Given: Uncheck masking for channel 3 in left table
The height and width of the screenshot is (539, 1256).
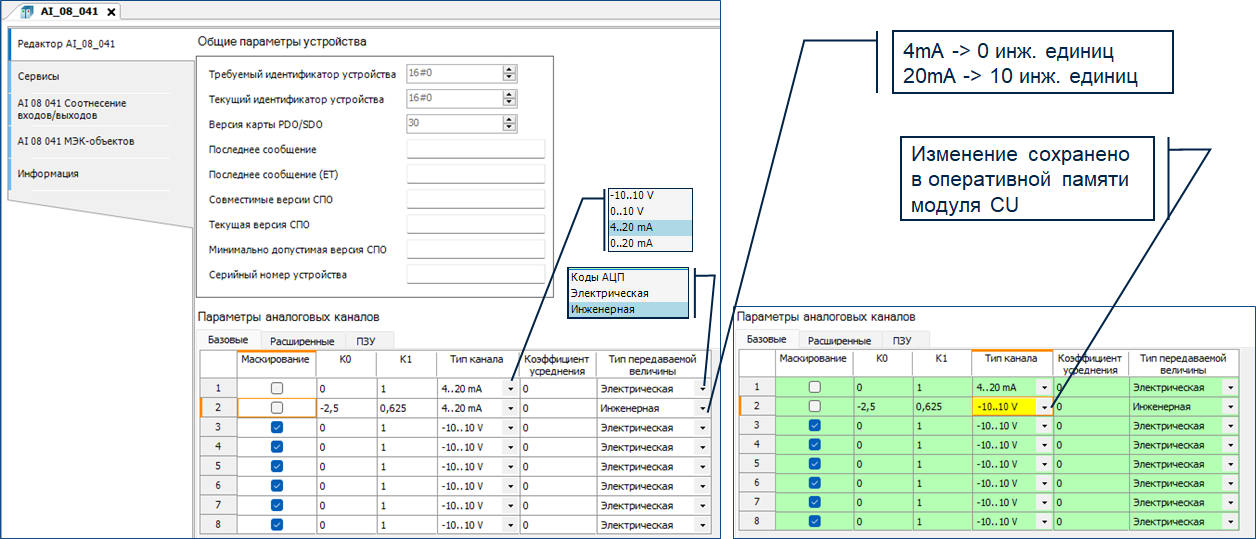Looking at the screenshot, I should coord(277,427).
